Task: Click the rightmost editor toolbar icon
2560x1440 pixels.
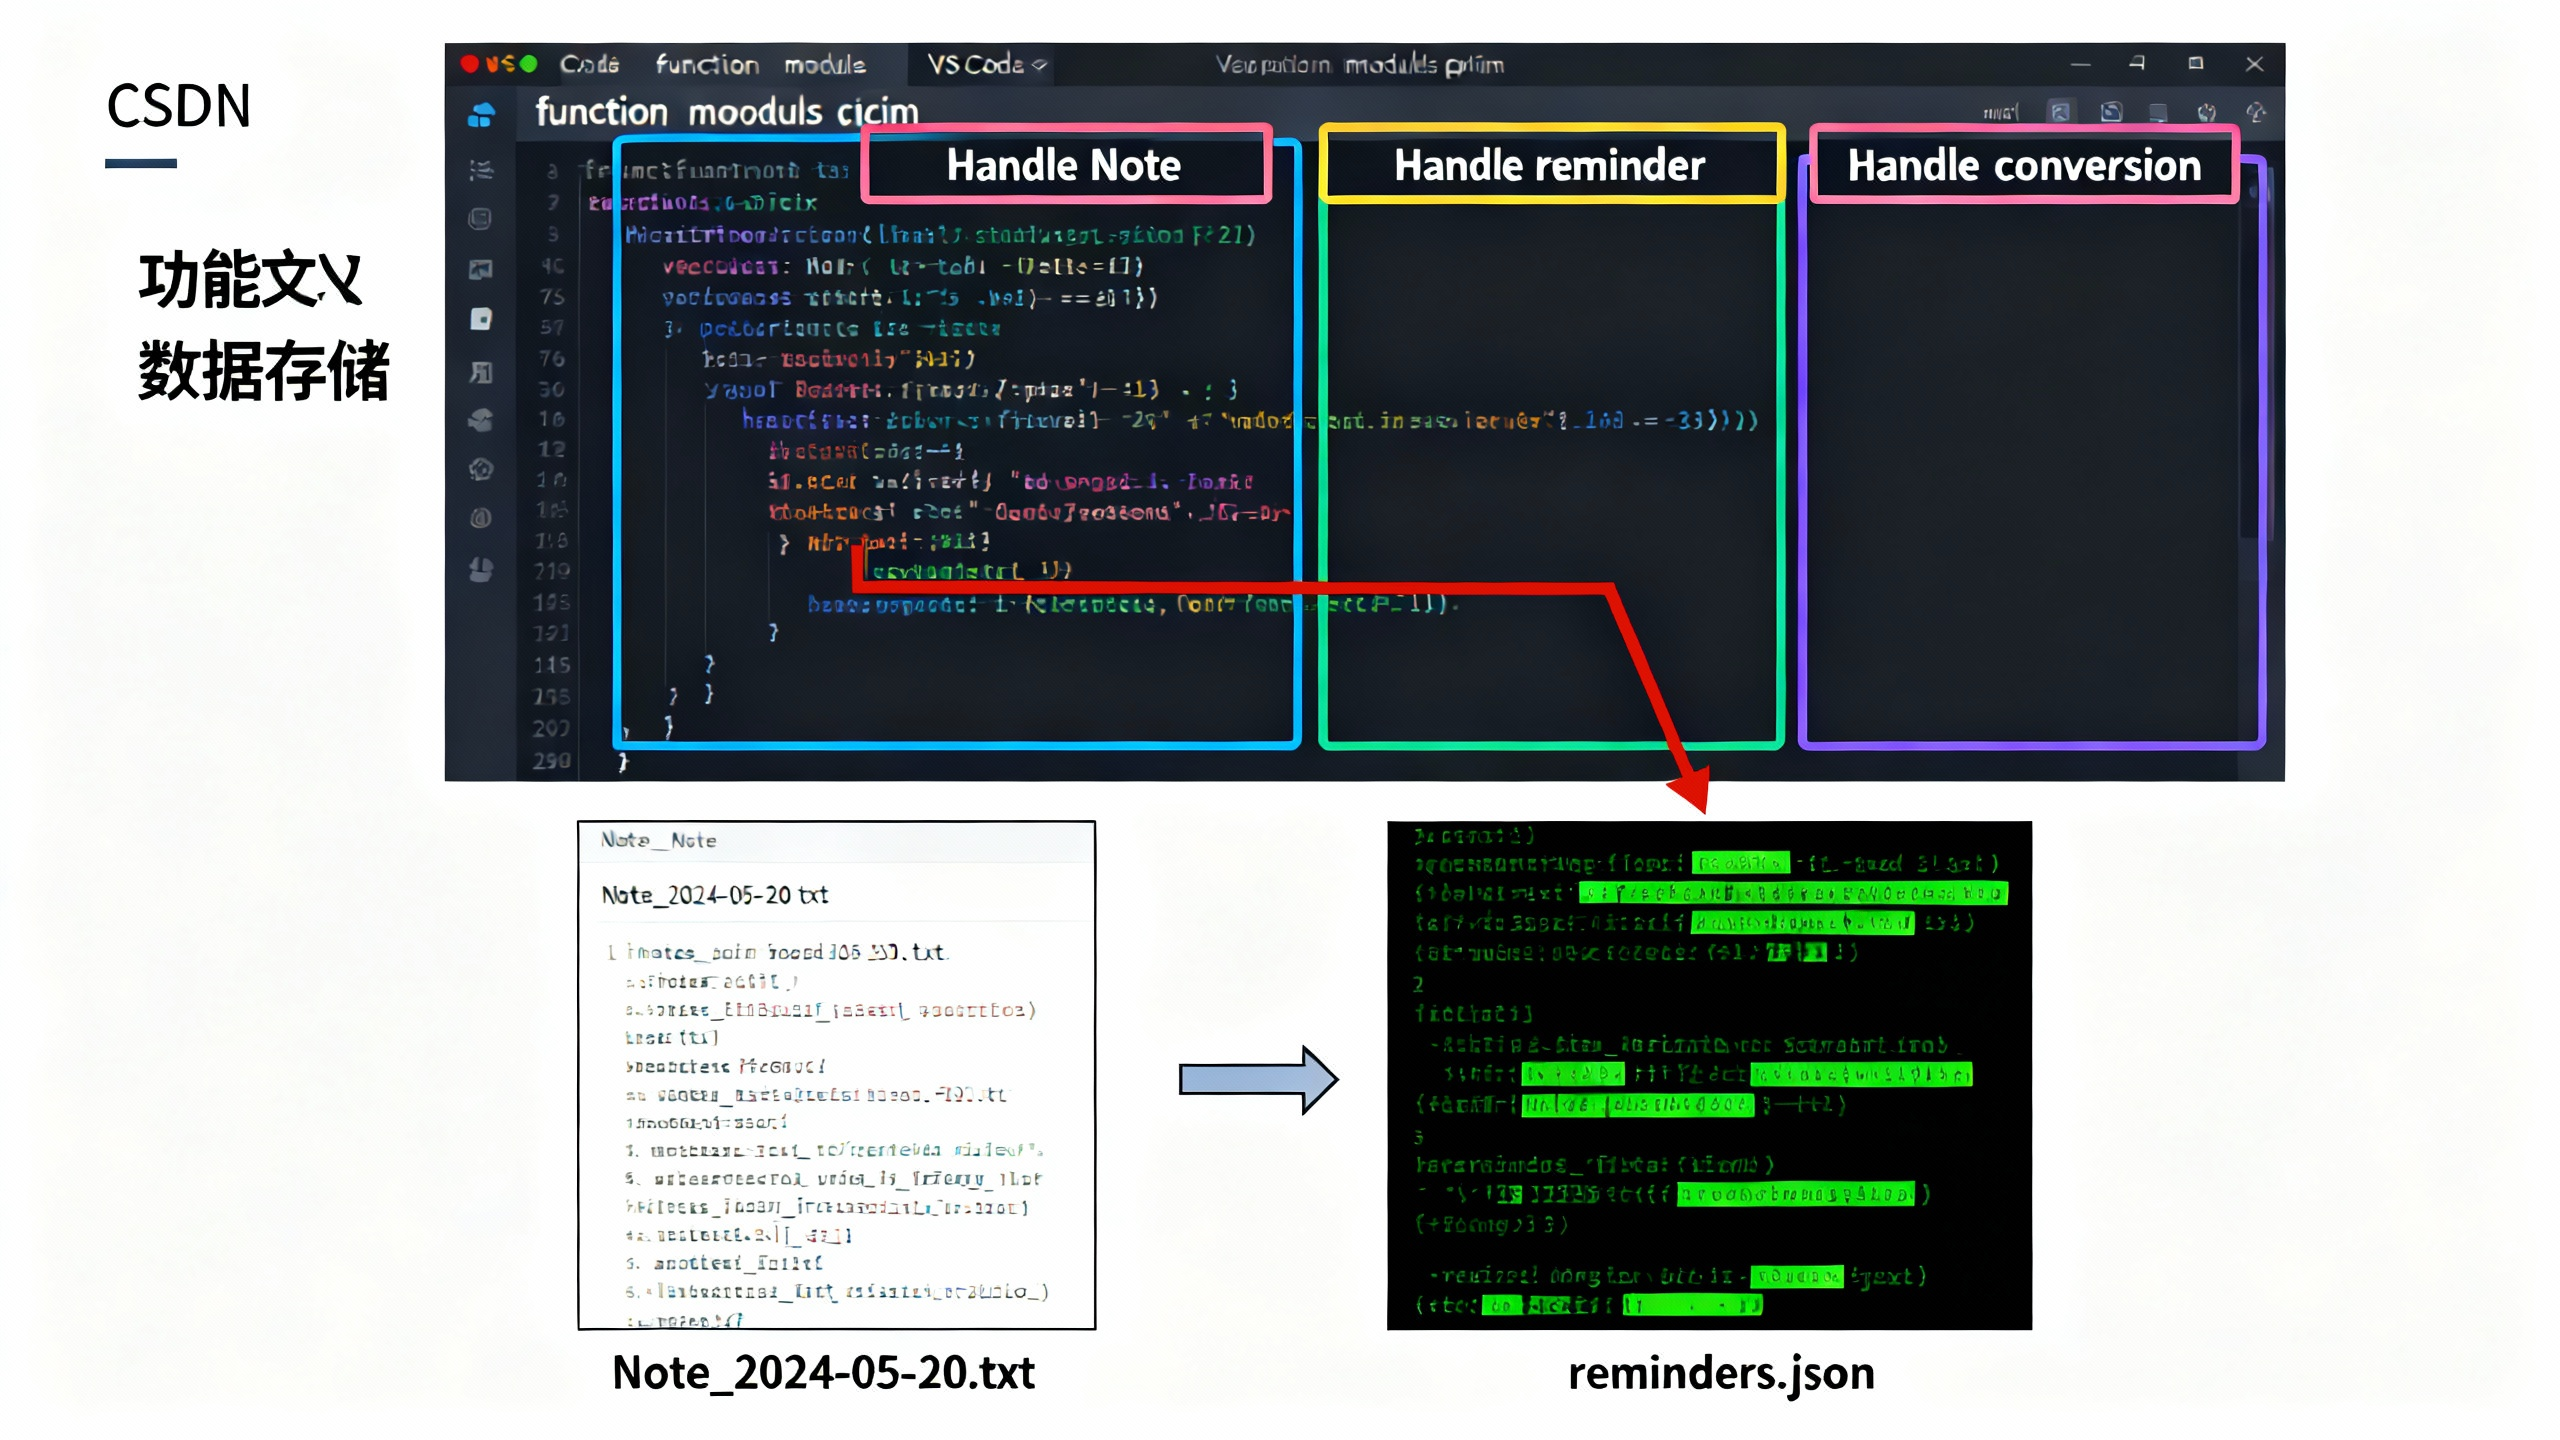Action: click(2255, 112)
